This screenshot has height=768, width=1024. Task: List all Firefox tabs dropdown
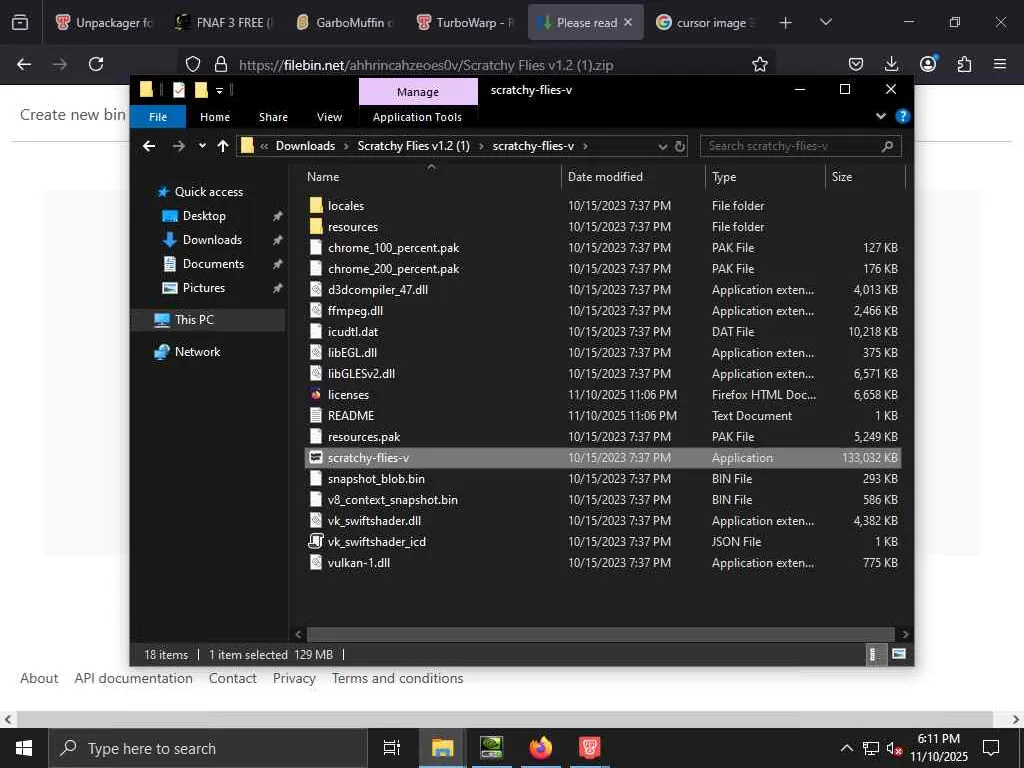[x=825, y=22]
